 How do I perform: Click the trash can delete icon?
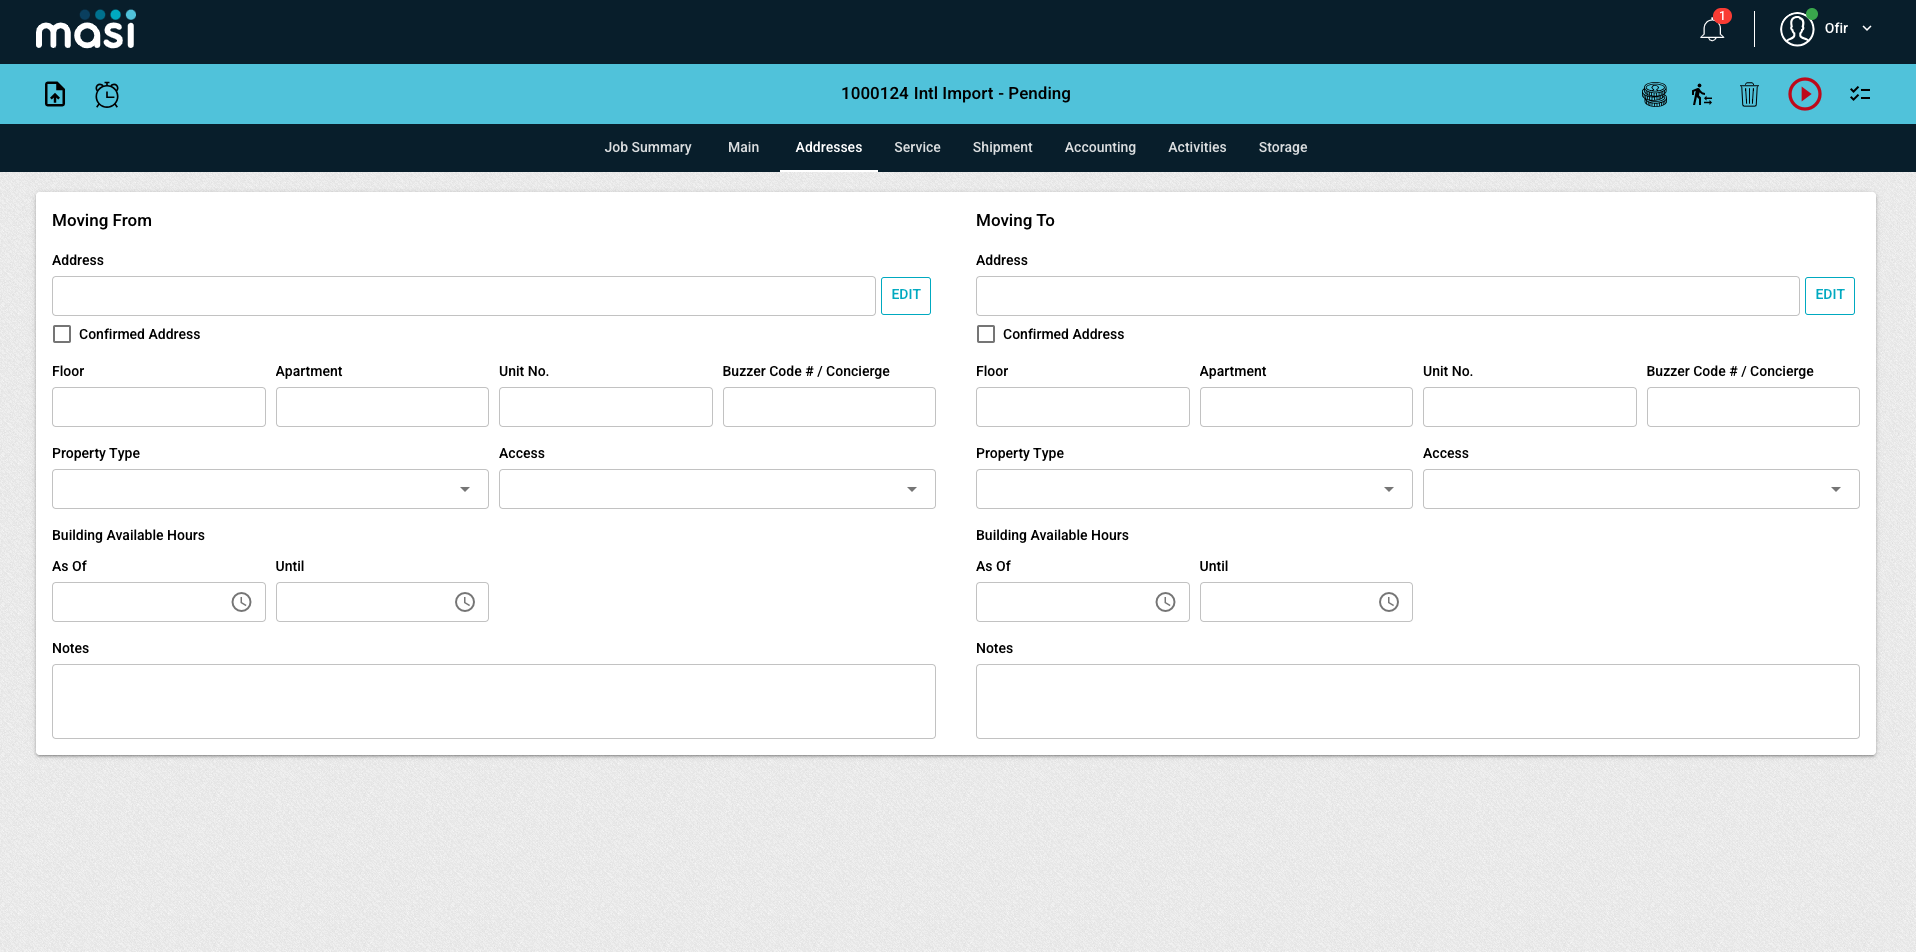(x=1749, y=94)
